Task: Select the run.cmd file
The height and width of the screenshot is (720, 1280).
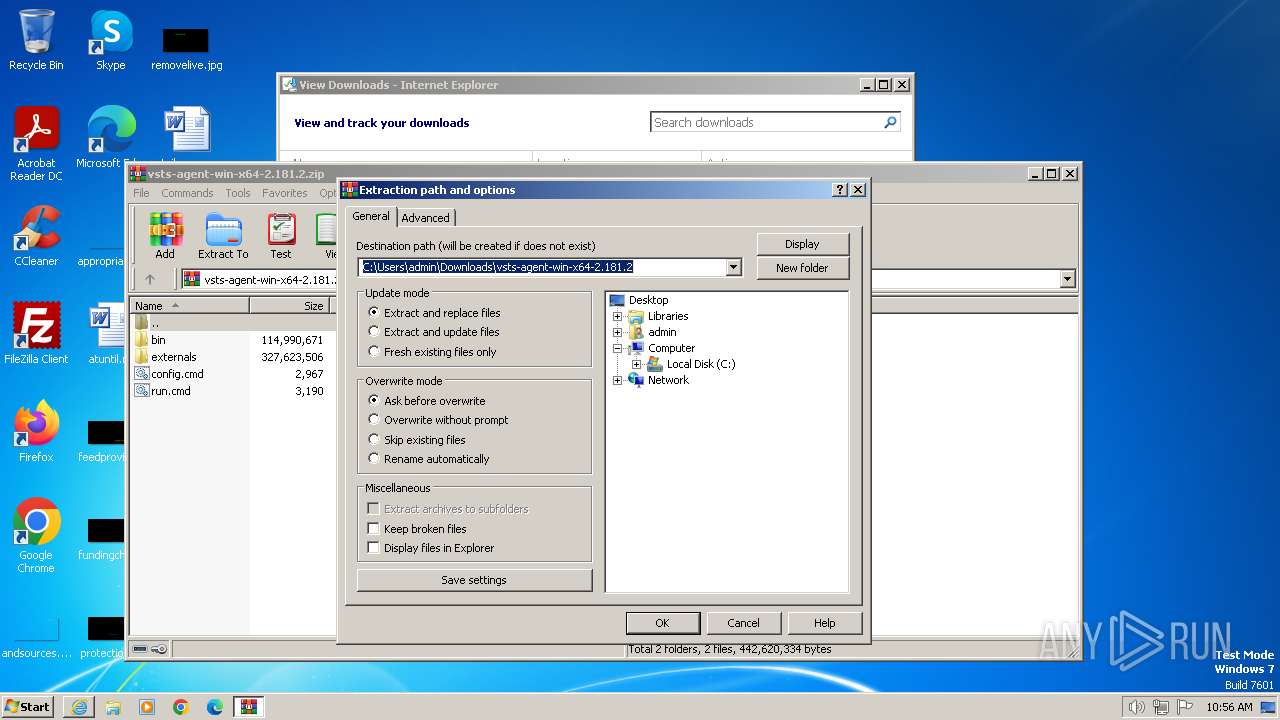Action: tap(170, 391)
